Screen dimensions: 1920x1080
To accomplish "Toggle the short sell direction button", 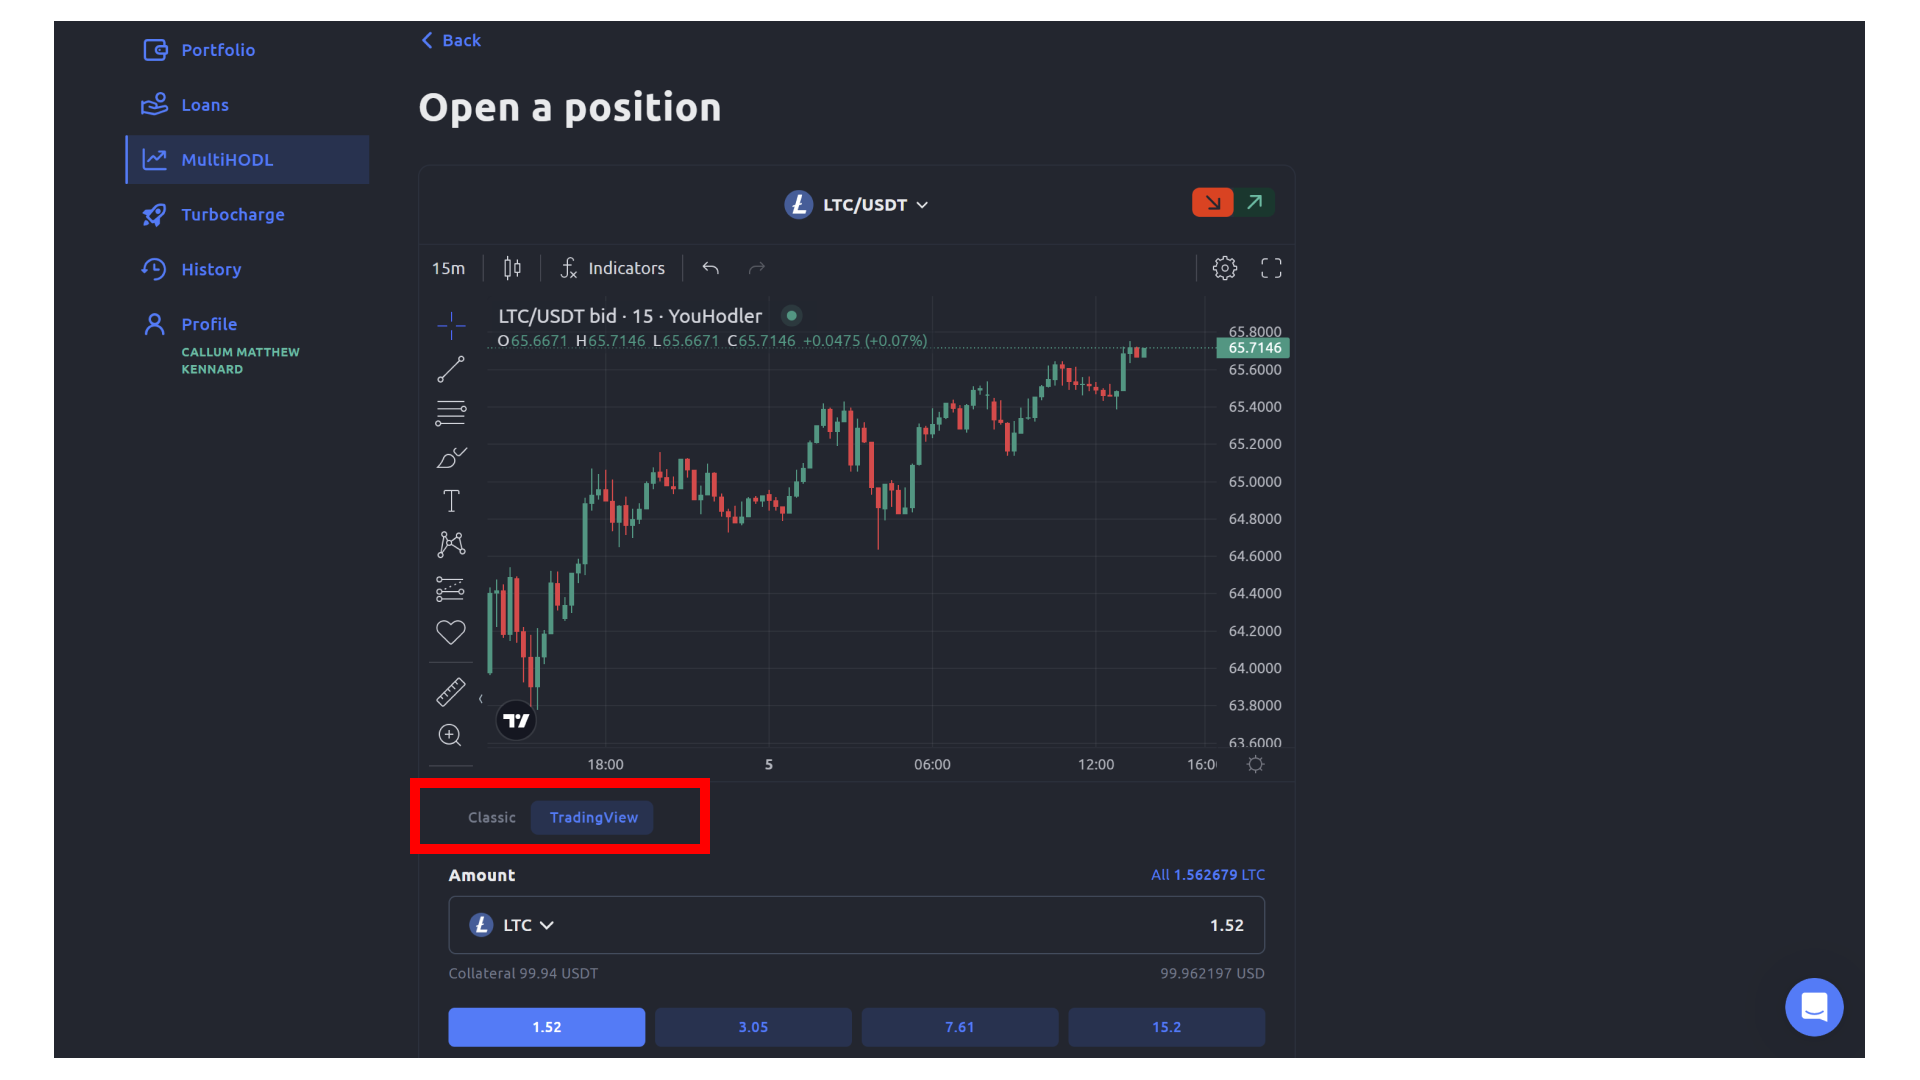I will (x=1212, y=202).
